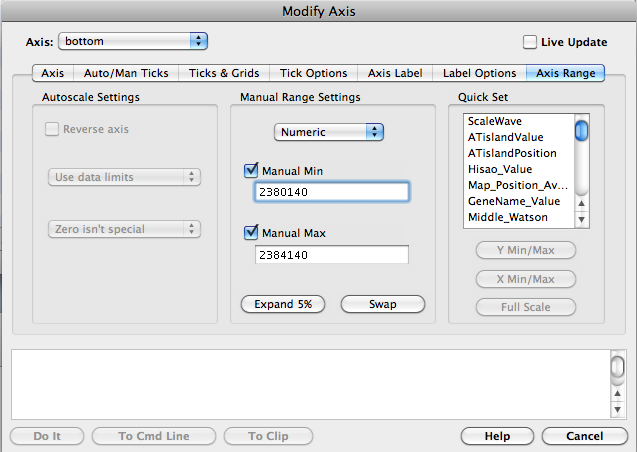The height and width of the screenshot is (452, 637).
Task: Go to the Axis Label tab
Action: coord(394,73)
